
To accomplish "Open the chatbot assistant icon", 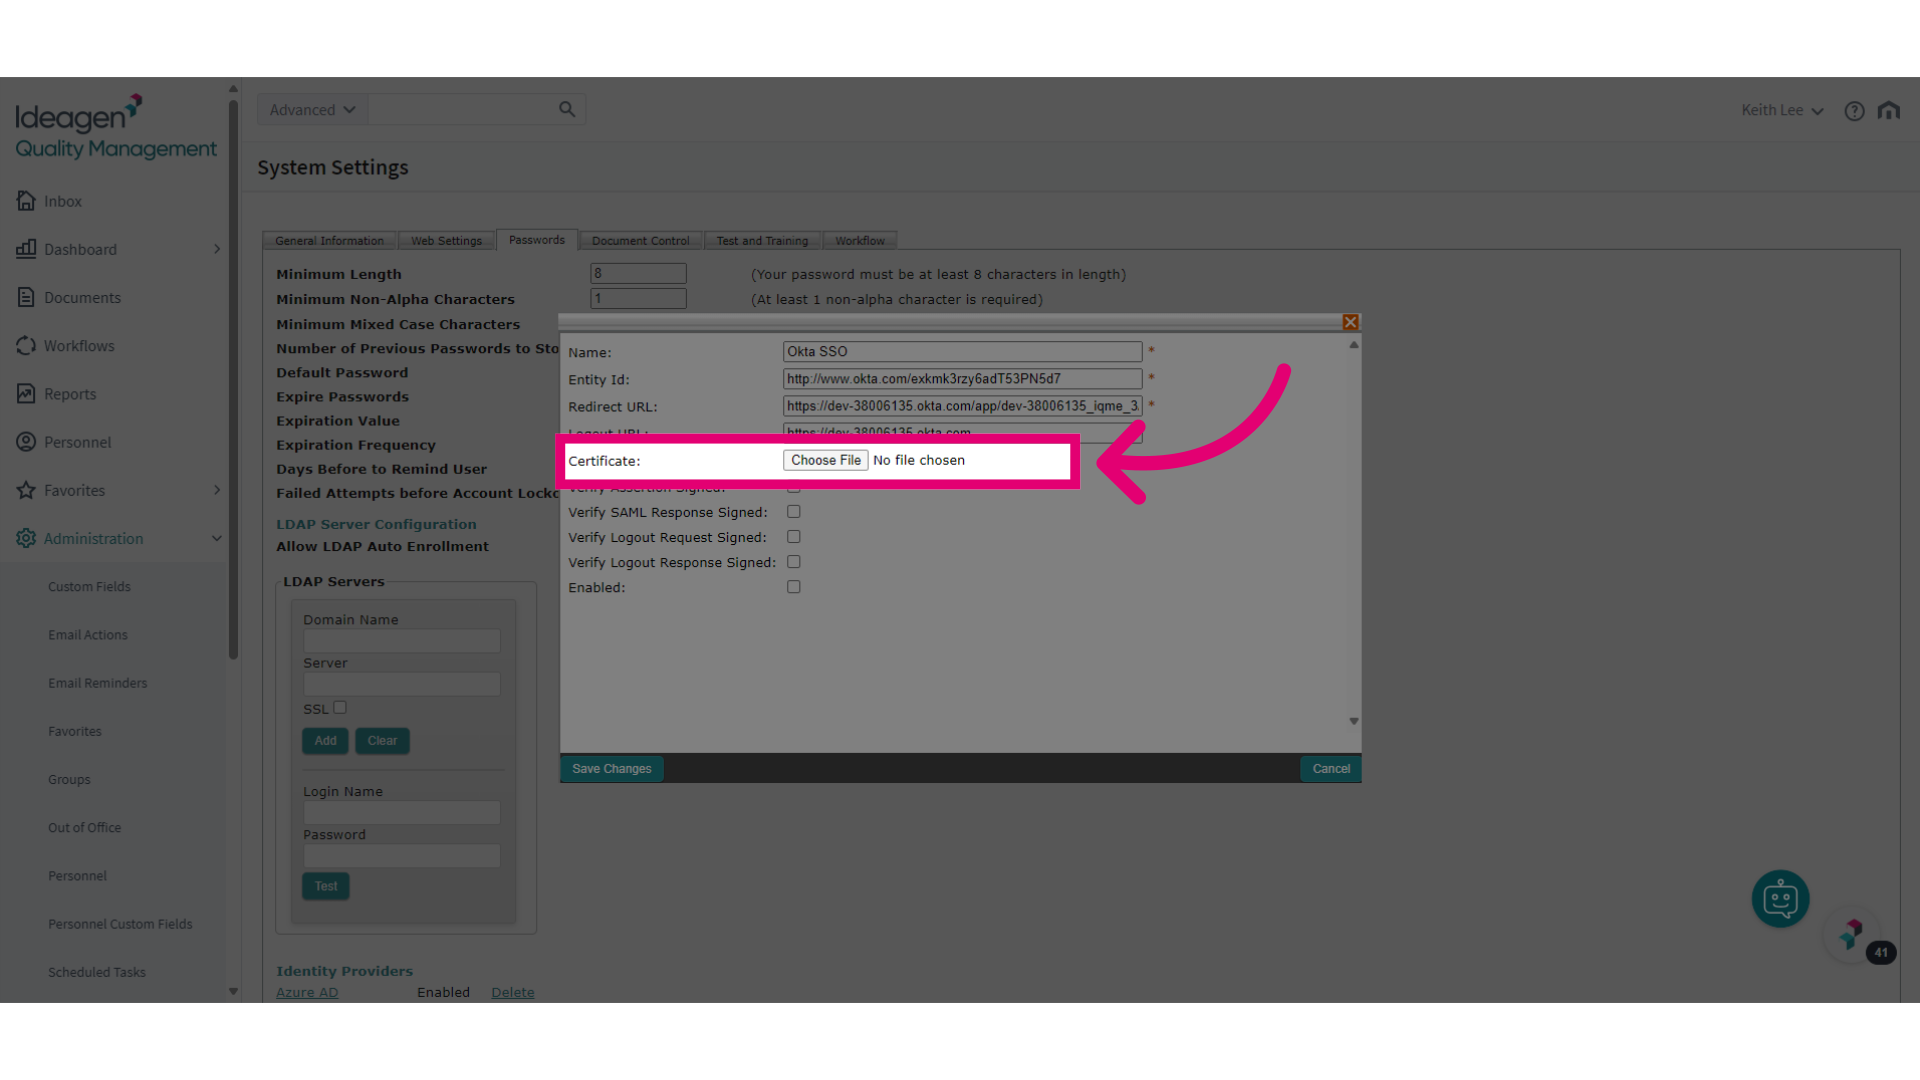I will [1780, 899].
